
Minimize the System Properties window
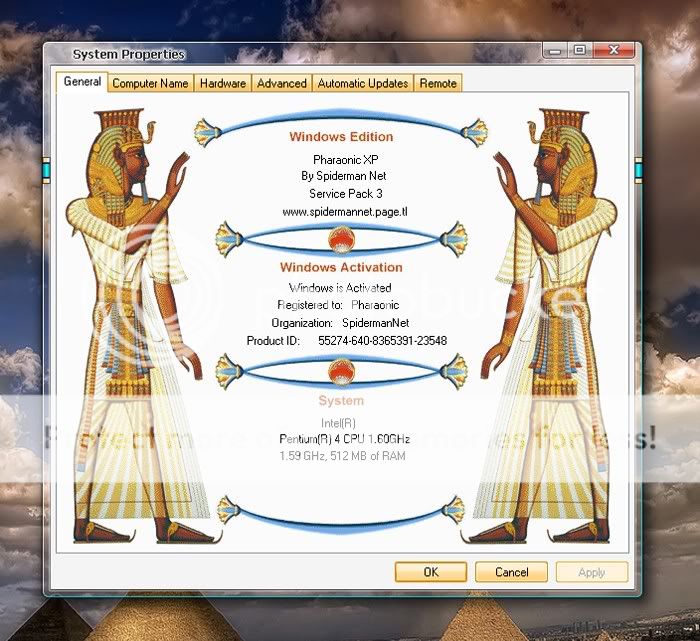pos(555,50)
